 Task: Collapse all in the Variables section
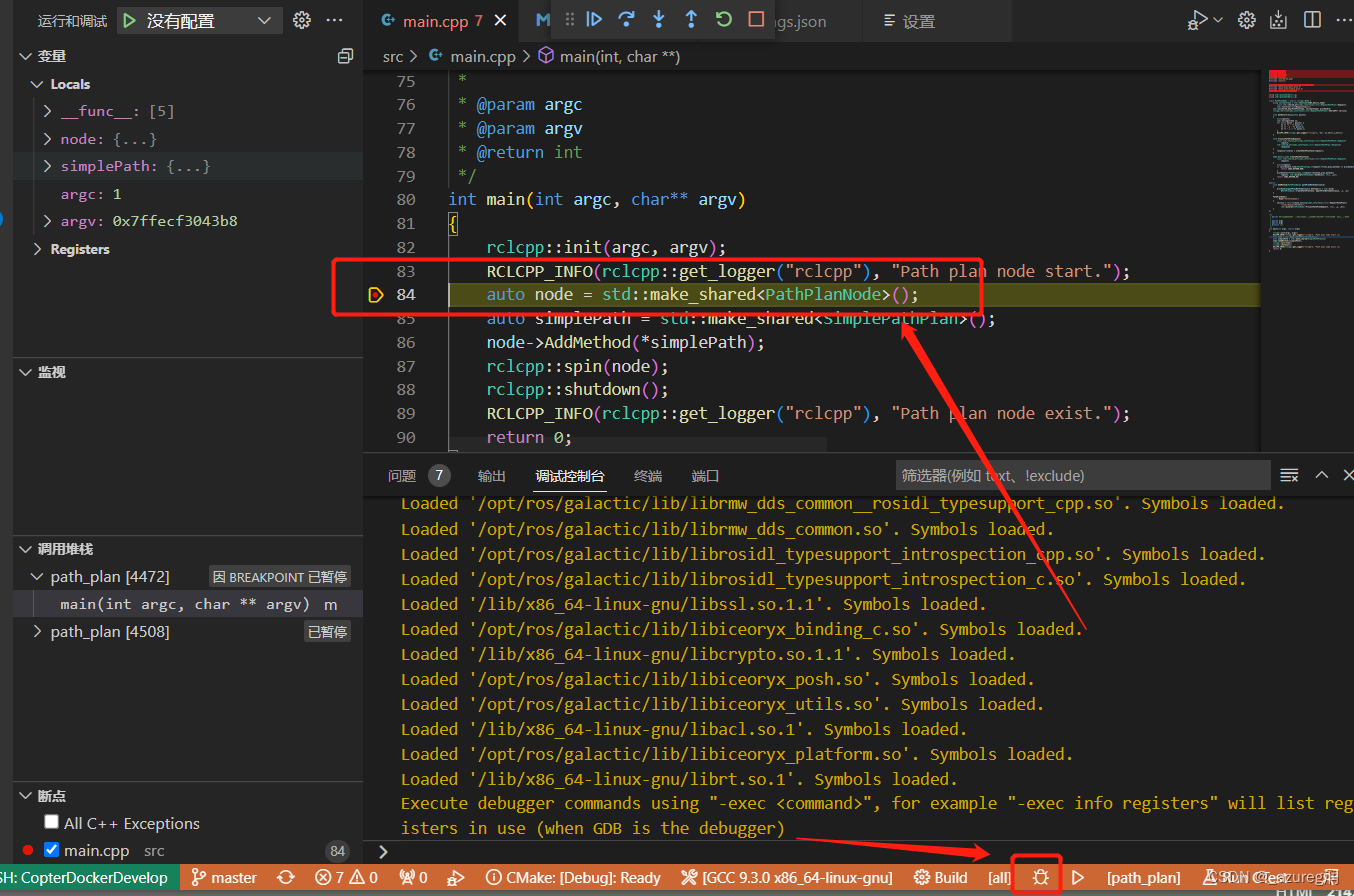coord(345,56)
